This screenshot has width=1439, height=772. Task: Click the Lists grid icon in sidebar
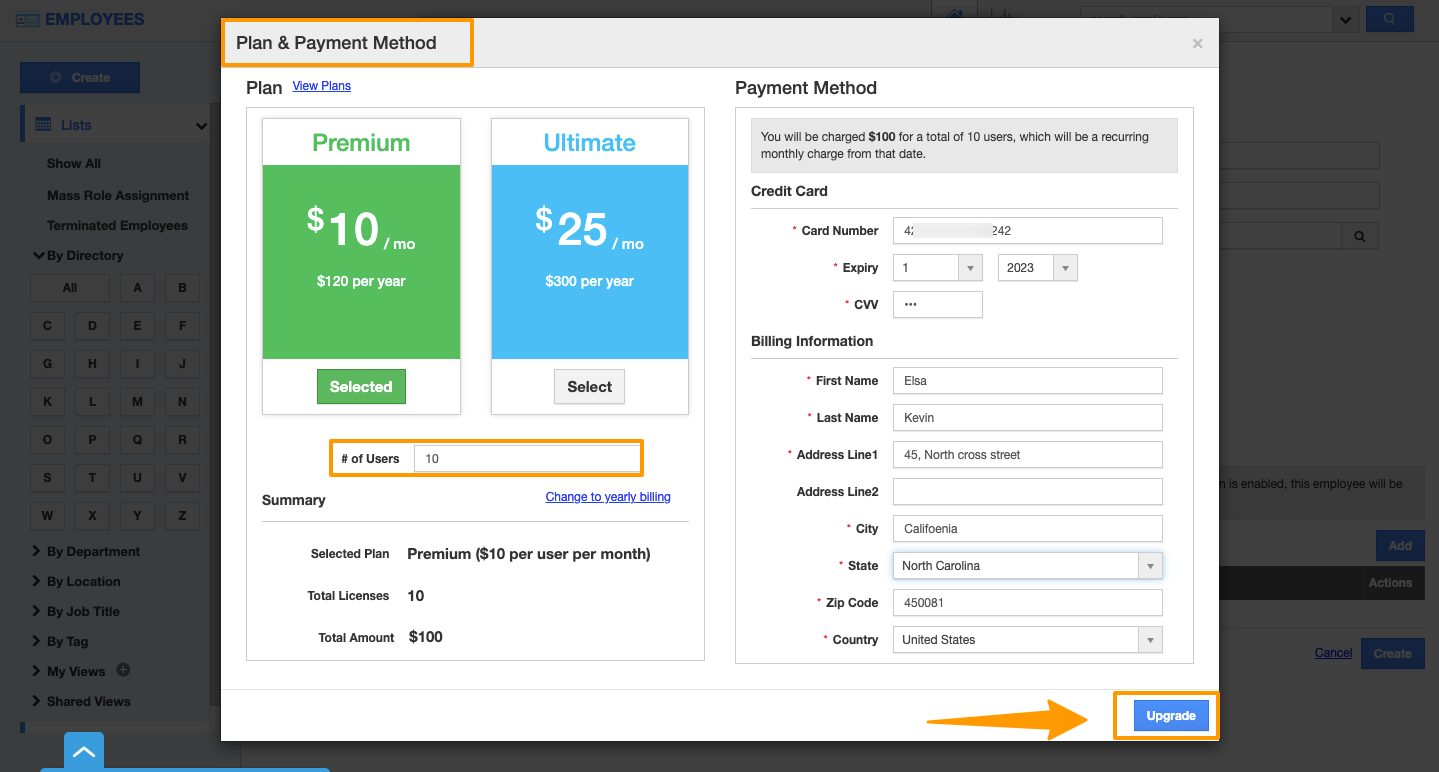[x=43, y=125]
